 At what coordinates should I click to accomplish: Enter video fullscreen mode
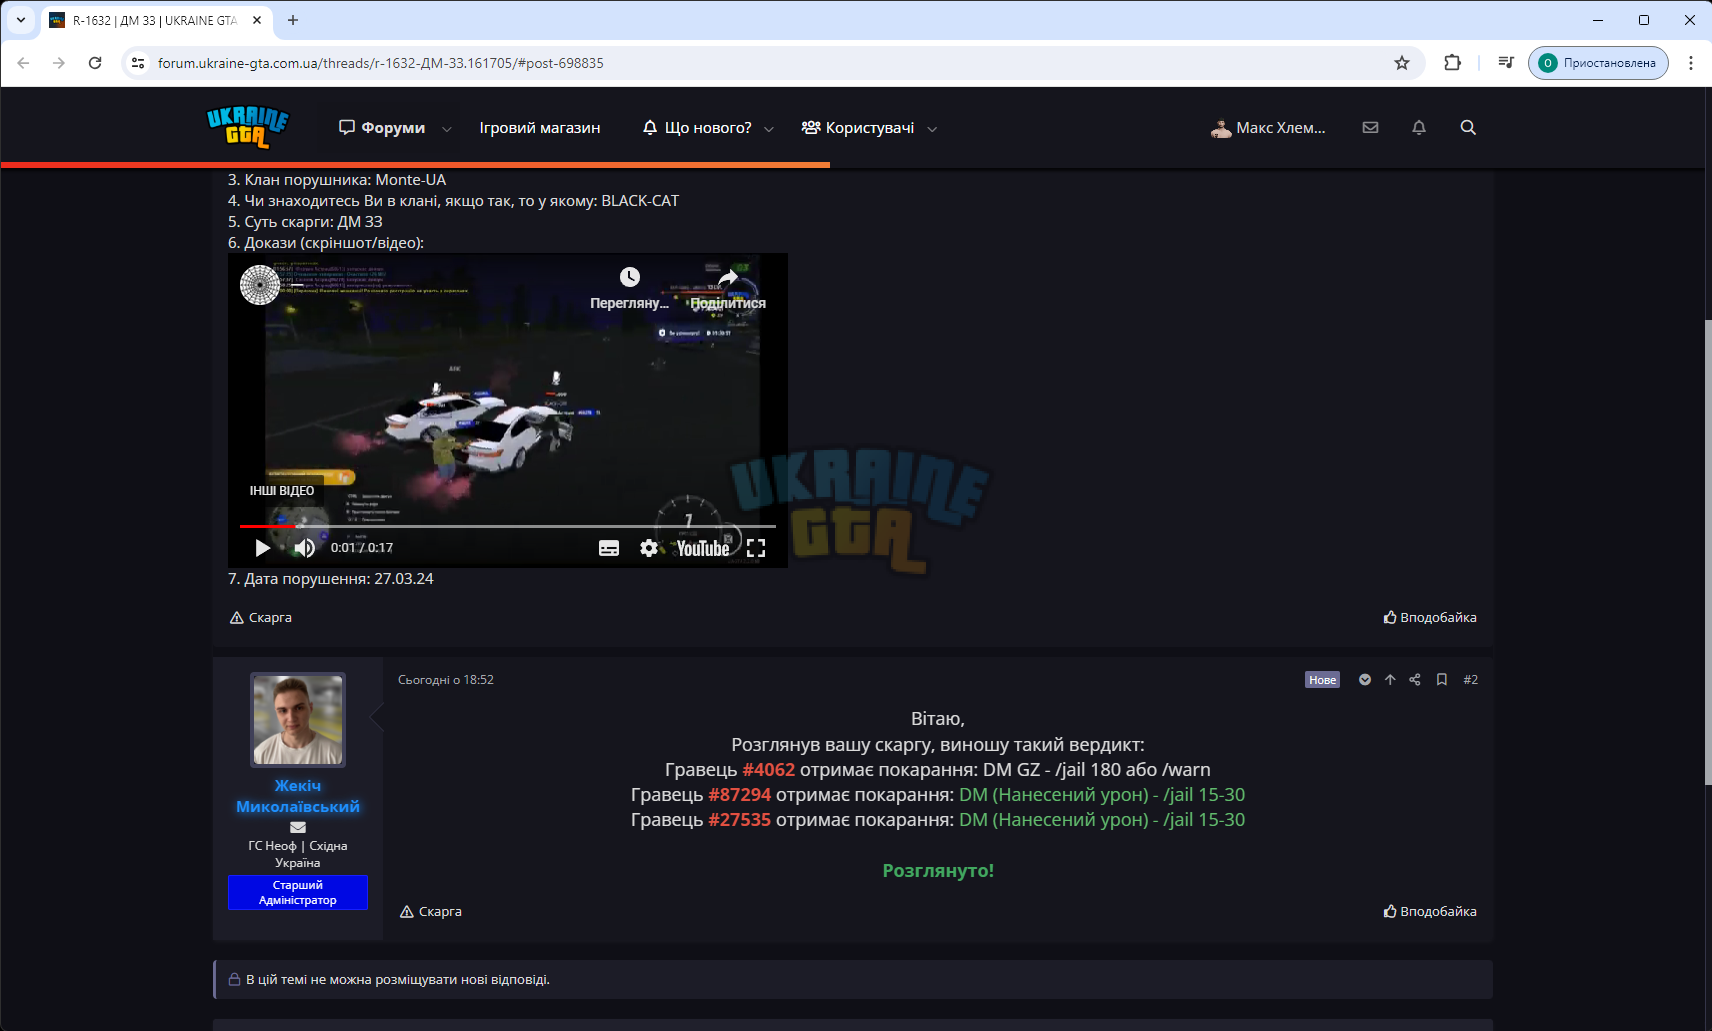pyautogui.click(x=756, y=548)
